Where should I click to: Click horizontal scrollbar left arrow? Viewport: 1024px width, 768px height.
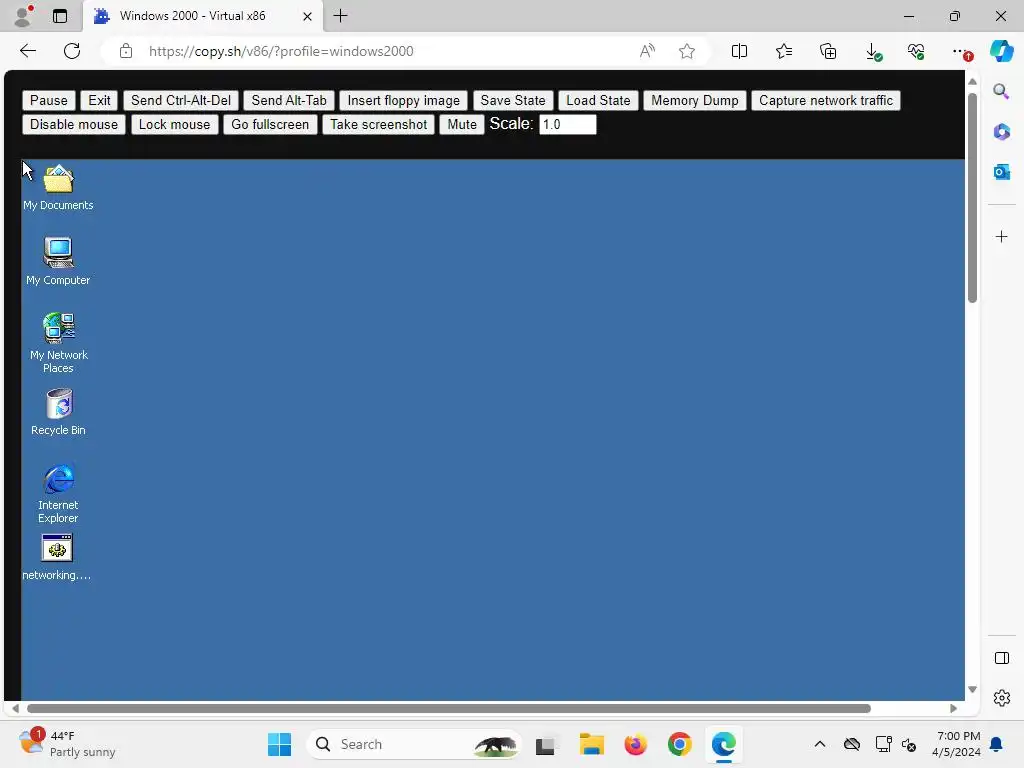click(x=15, y=709)
